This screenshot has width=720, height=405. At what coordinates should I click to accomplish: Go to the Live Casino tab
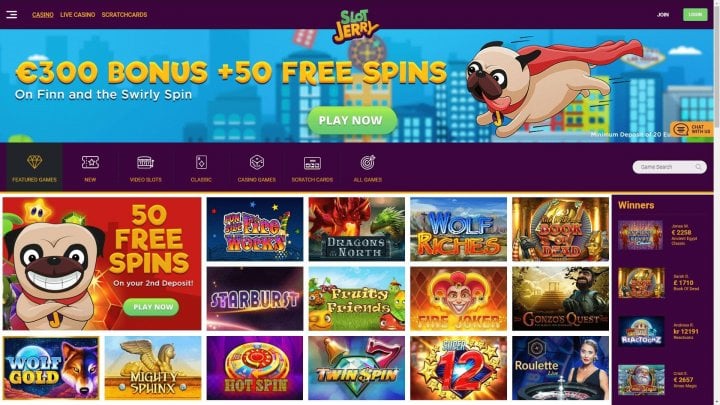pos(78,15)
